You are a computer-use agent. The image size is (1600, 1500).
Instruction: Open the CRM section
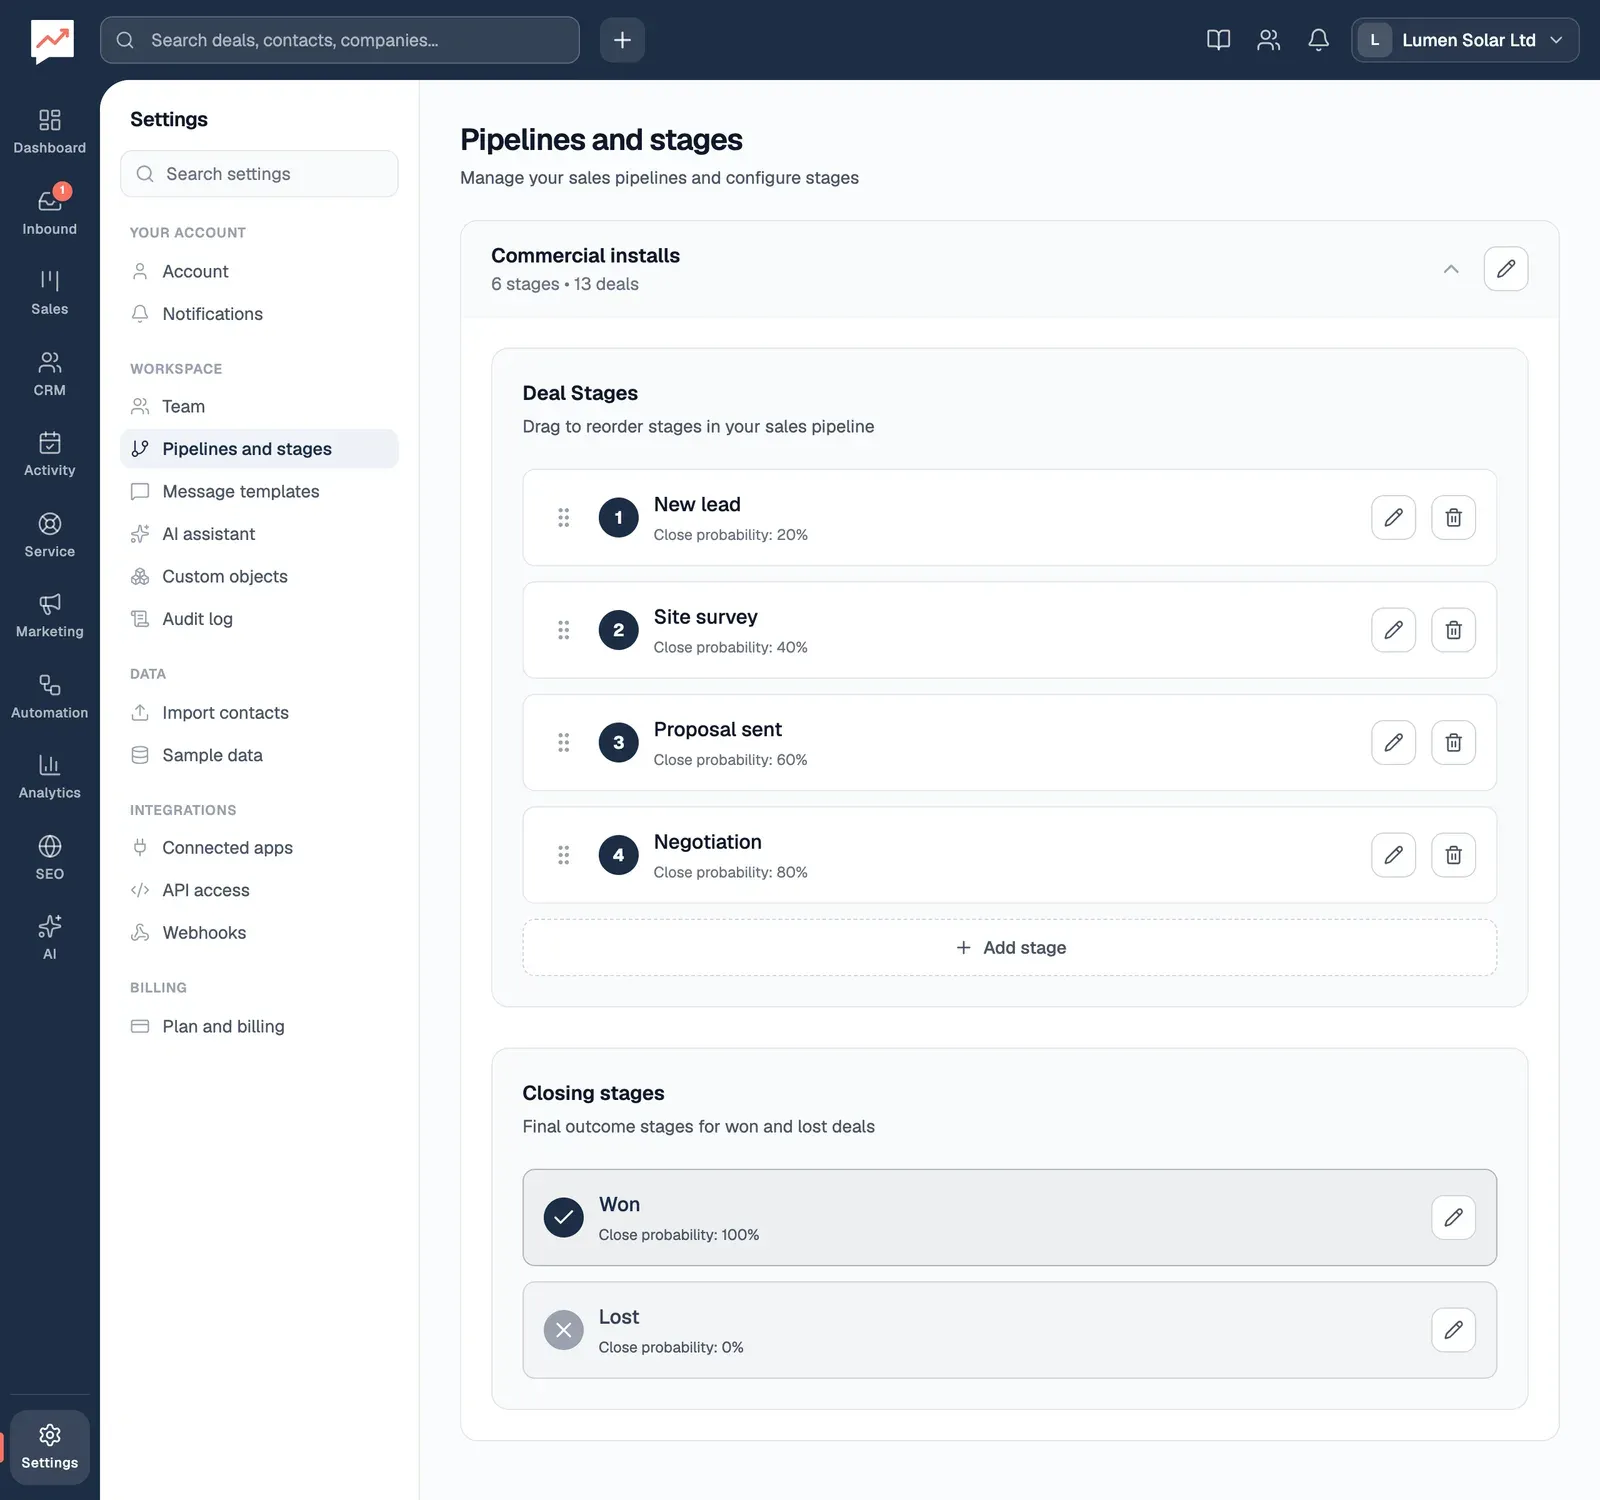pos(50,374)
